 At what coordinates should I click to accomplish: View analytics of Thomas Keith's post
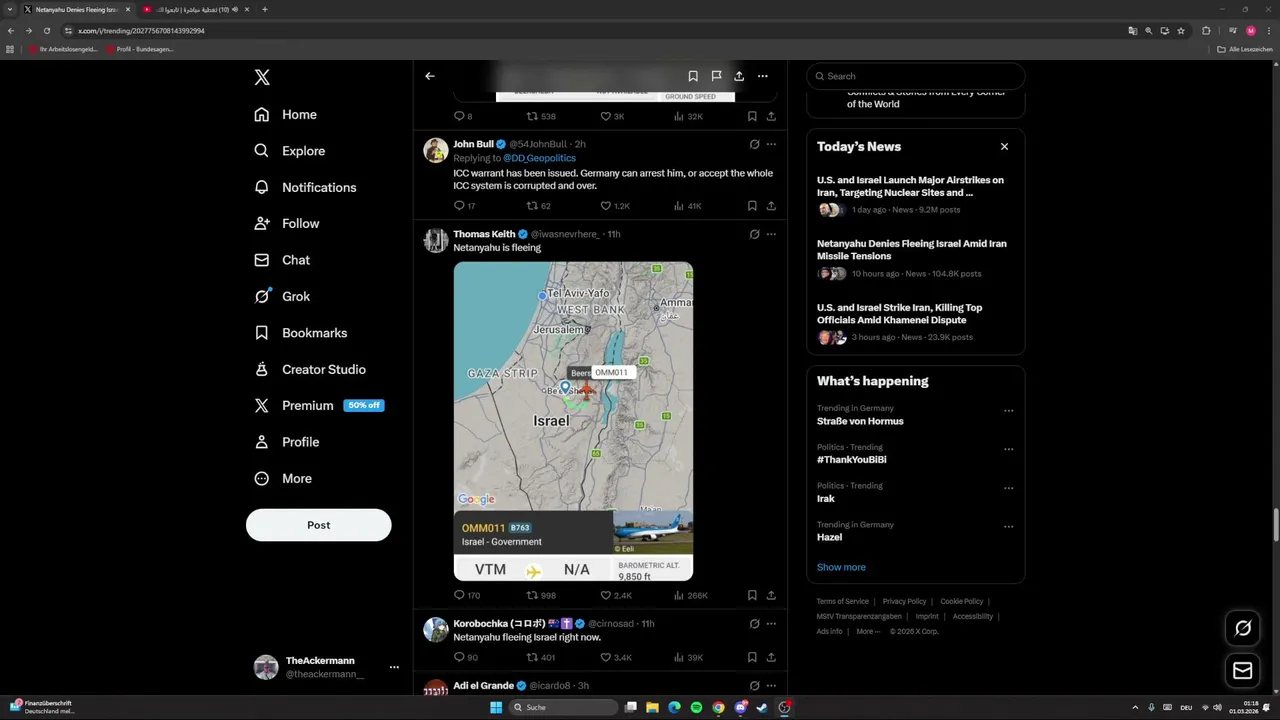point(690,595)
